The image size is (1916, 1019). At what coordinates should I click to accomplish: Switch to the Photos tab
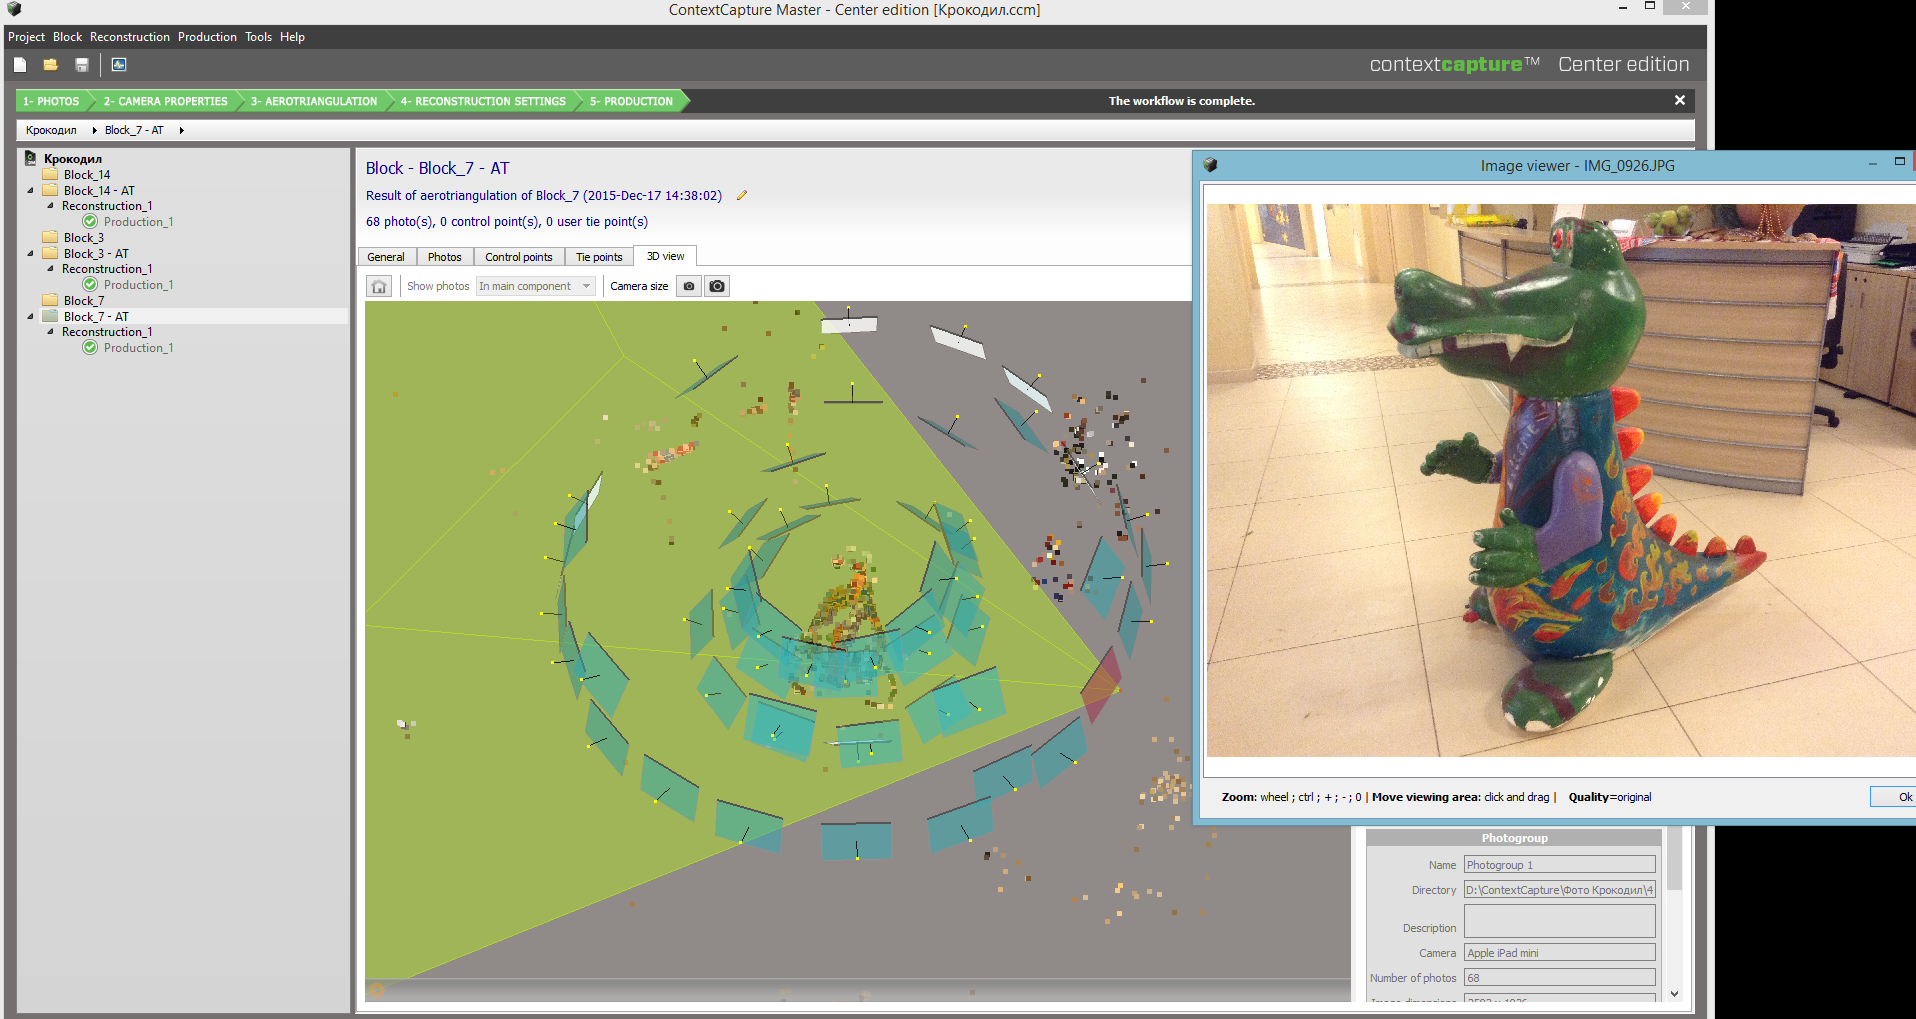tap(445, 257)
